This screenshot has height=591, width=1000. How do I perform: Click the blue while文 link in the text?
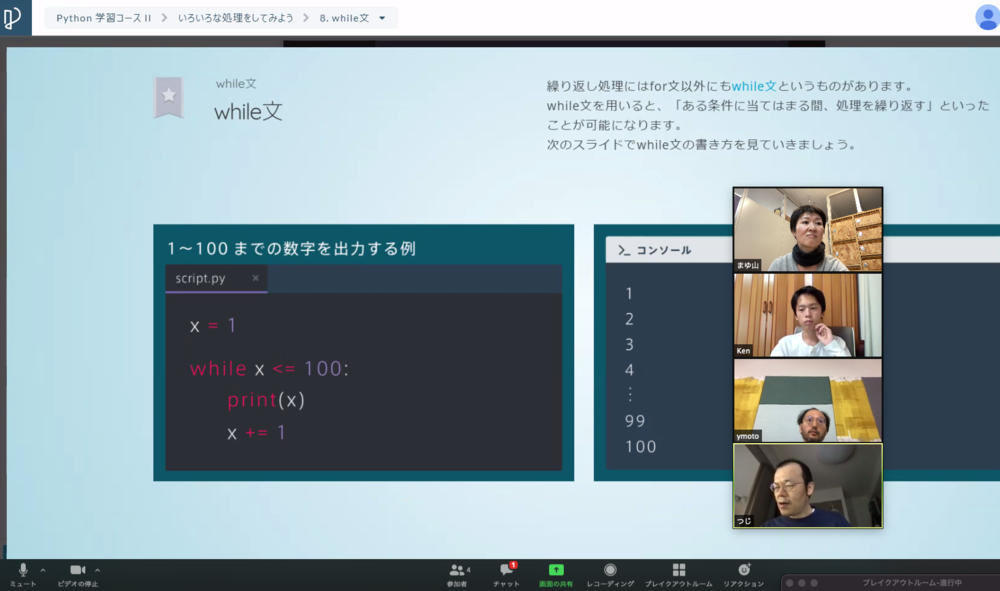pos(754,86)
